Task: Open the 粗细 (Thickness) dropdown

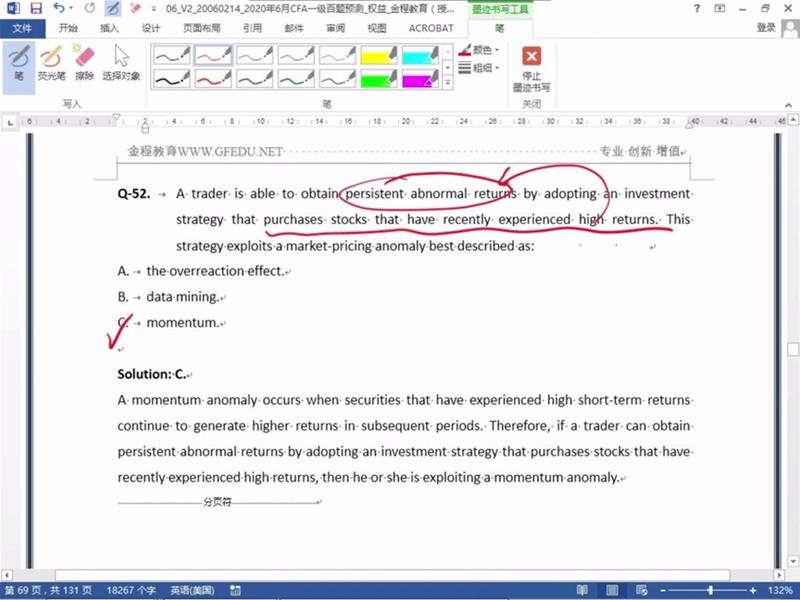Action: 479,68
